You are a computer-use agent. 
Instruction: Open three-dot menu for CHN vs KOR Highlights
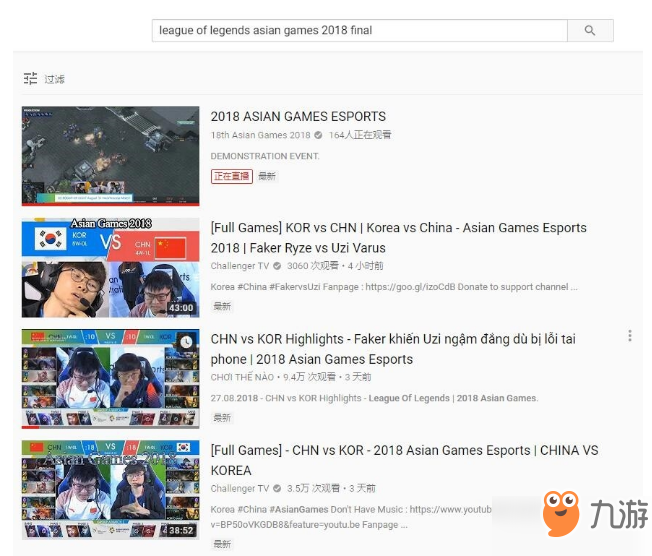coord(629,336)
